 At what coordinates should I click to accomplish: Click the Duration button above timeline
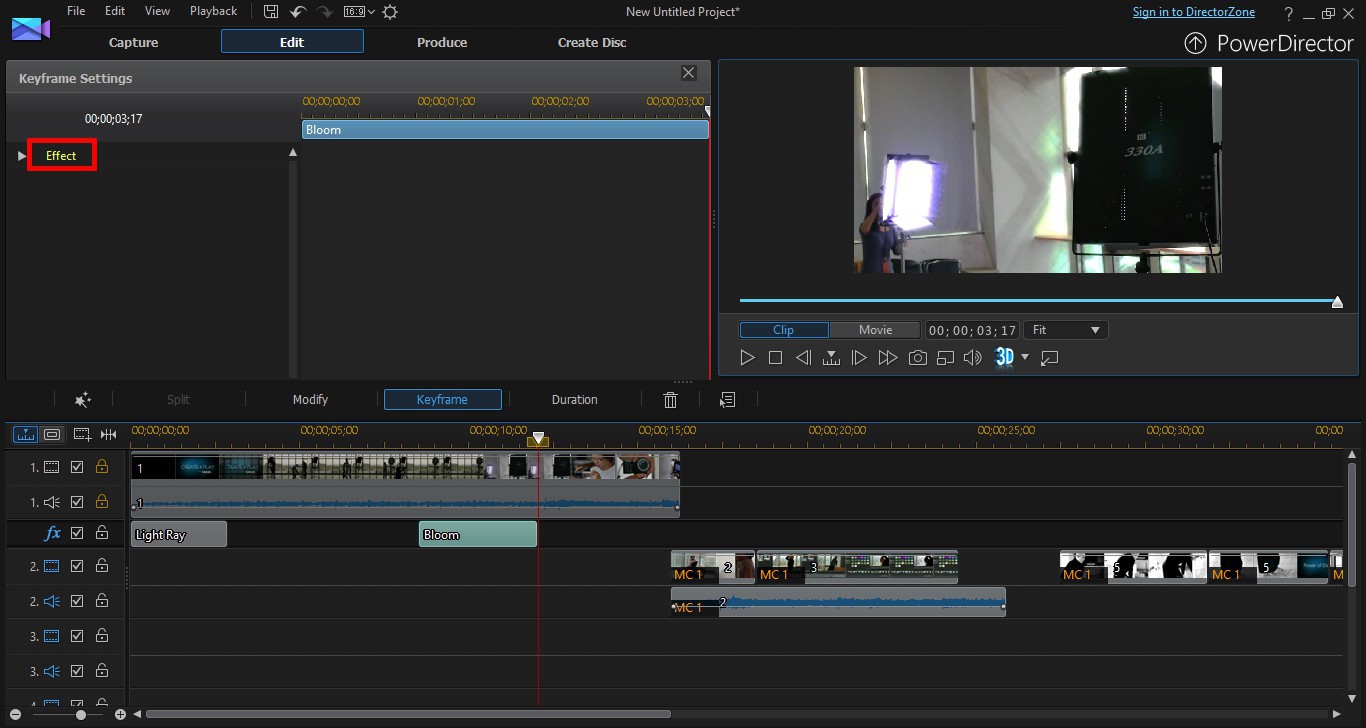click(x=574, y=399)
